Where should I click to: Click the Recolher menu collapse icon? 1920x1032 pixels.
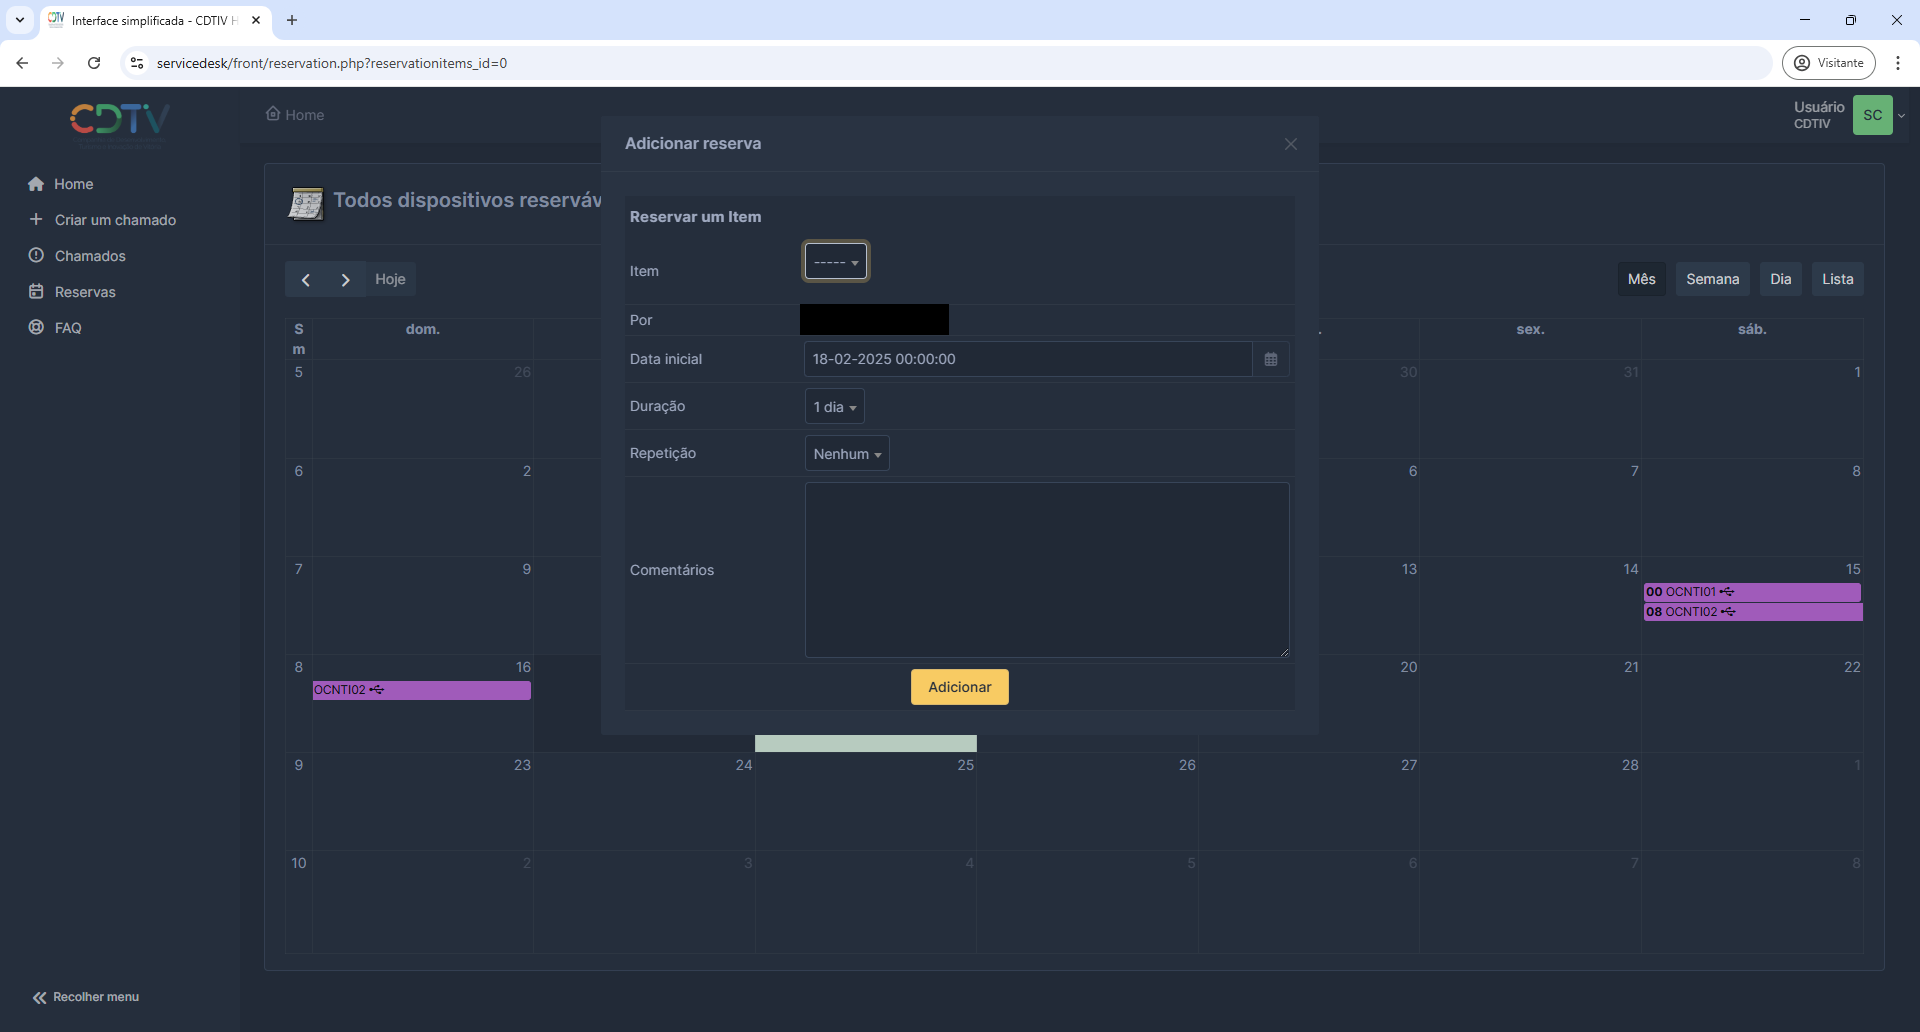pyautogui.click(x=40, y=997)
